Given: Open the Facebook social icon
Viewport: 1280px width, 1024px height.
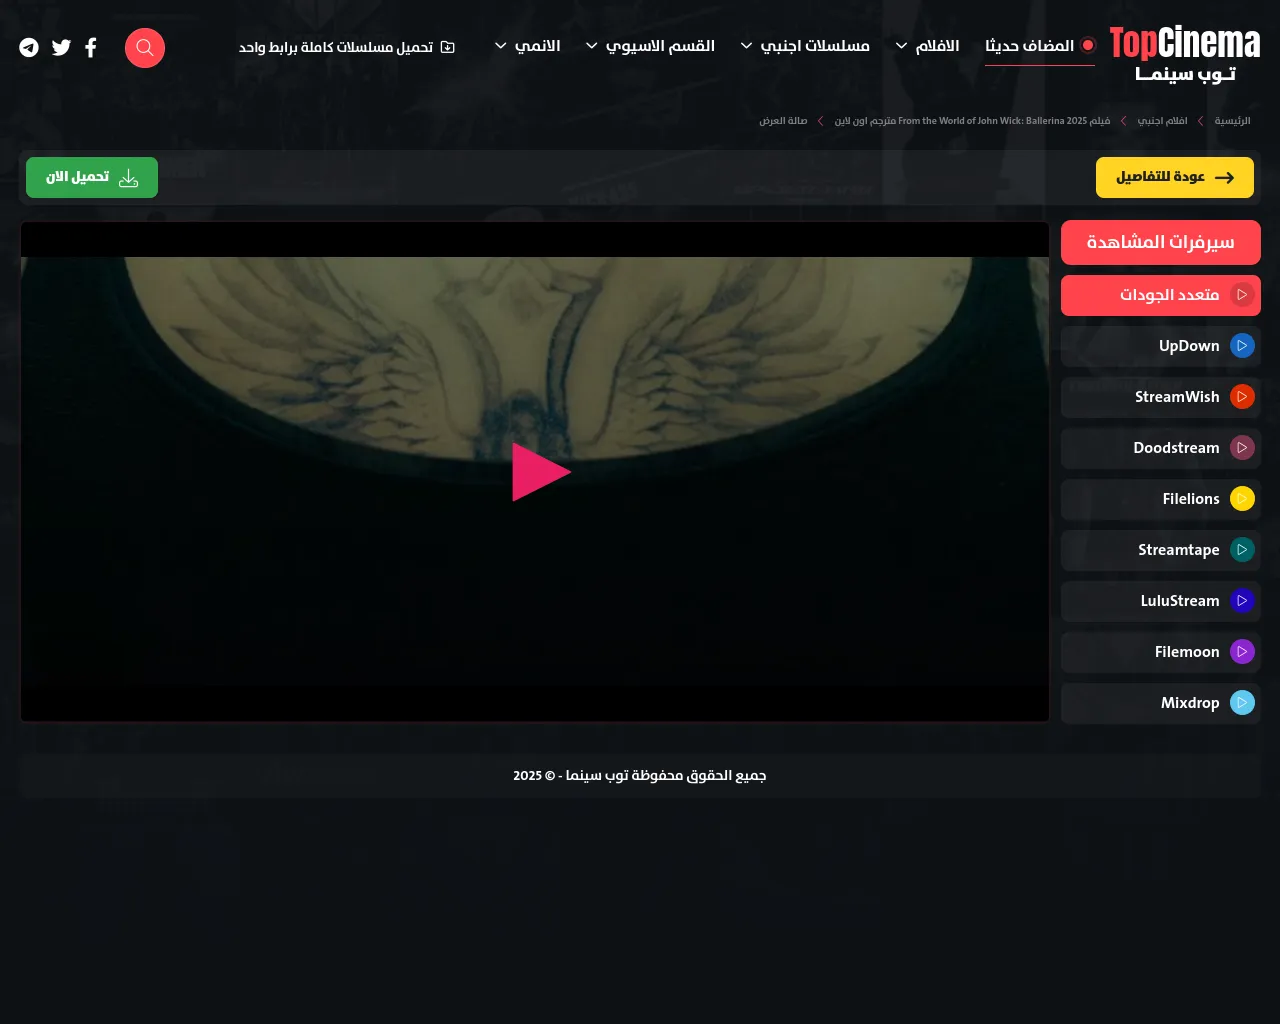Looking at the screenshot, I should [91, 48].
